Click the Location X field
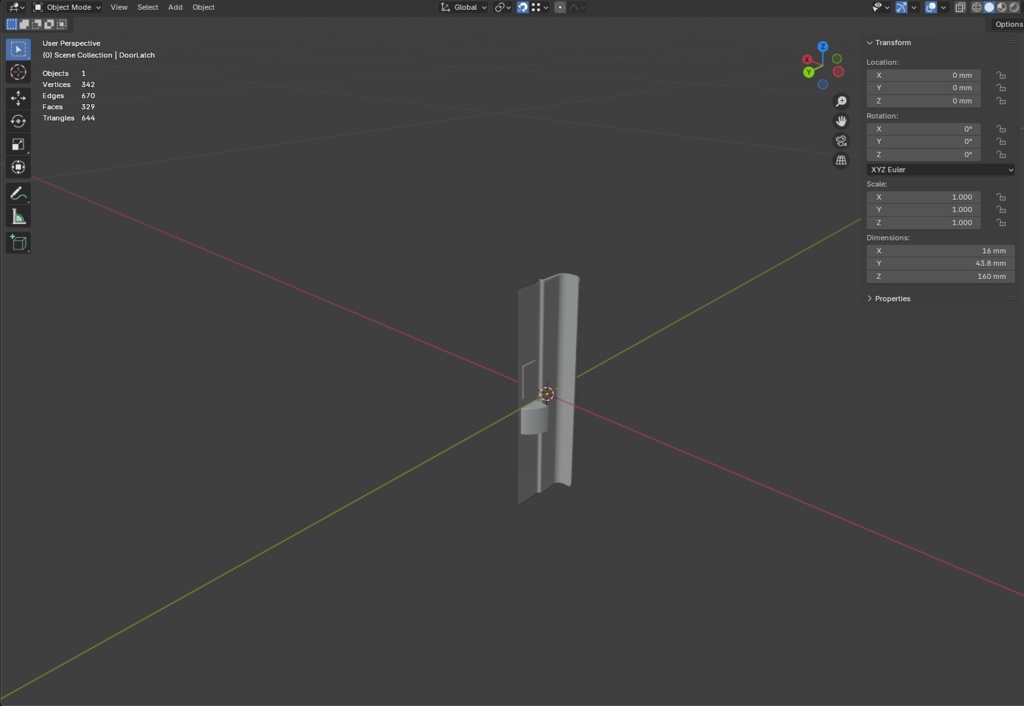 (x=923, y=75)
